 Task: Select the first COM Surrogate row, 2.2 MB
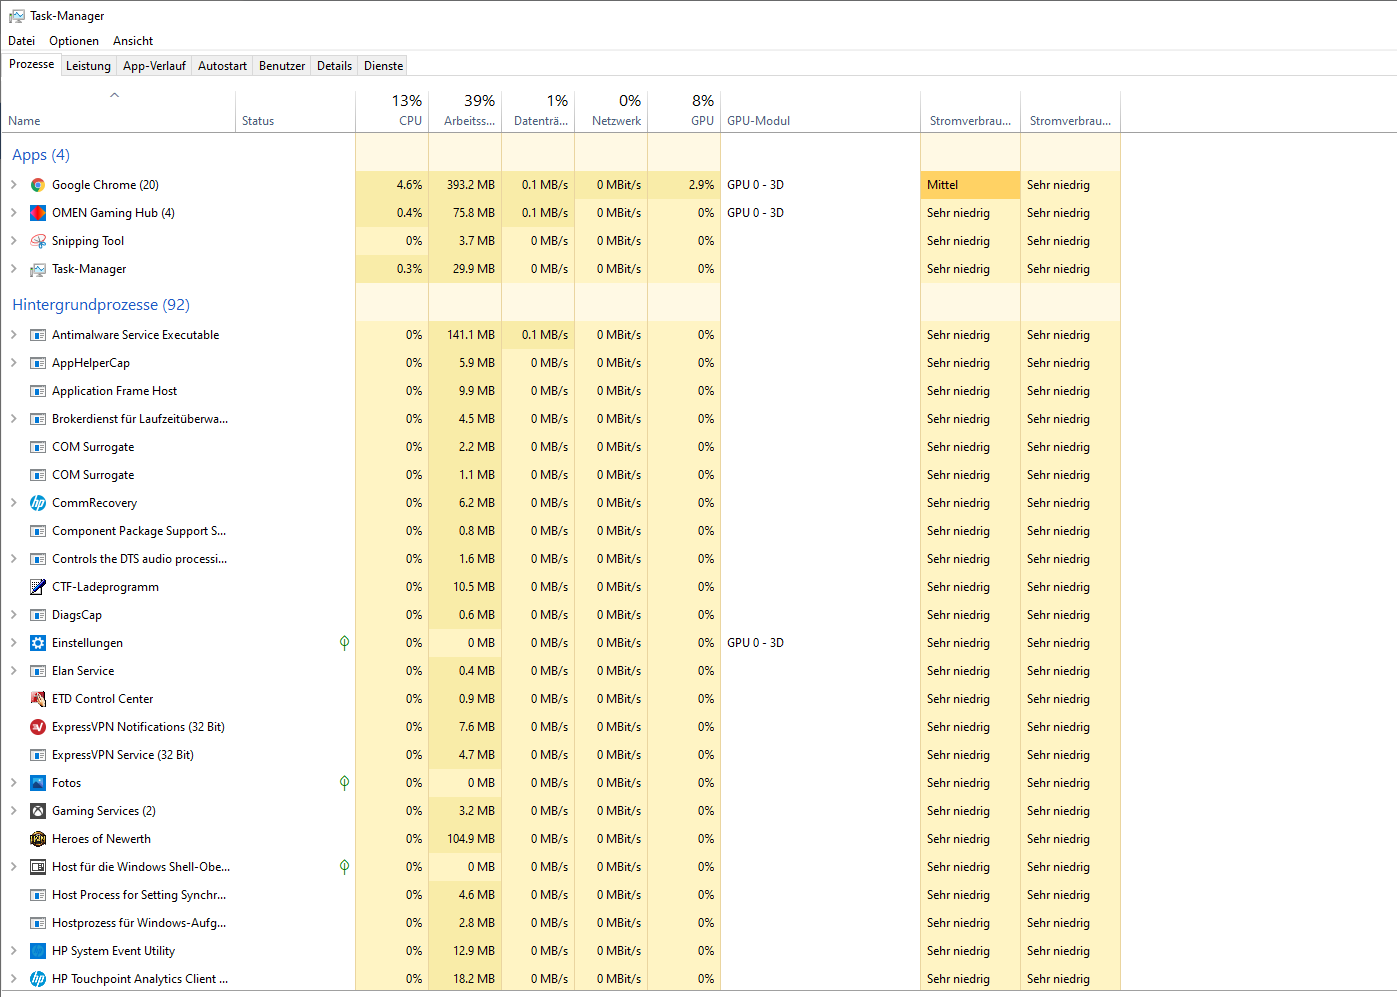[x=560, y=447]
